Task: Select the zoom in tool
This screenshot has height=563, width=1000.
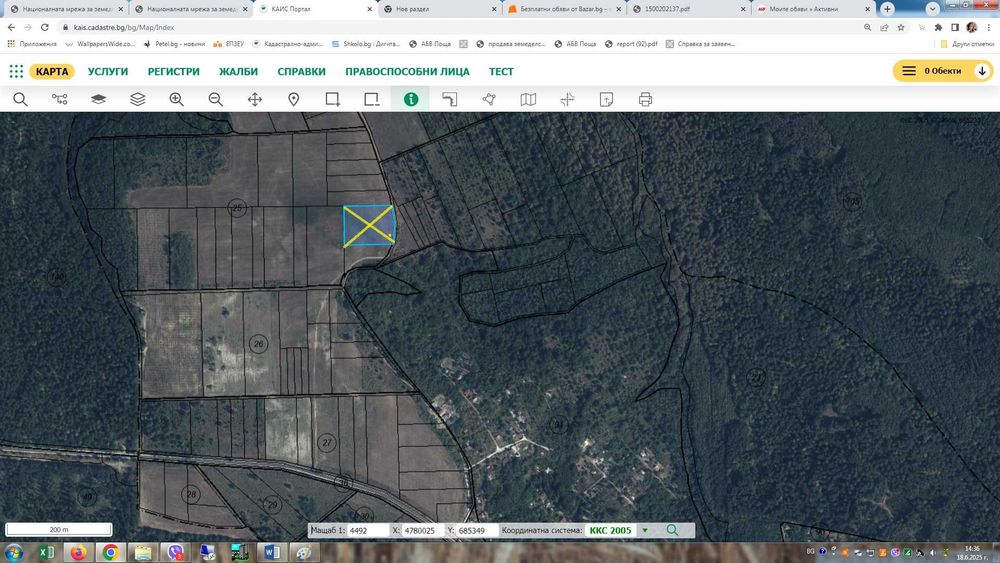Action: (177, 99)
